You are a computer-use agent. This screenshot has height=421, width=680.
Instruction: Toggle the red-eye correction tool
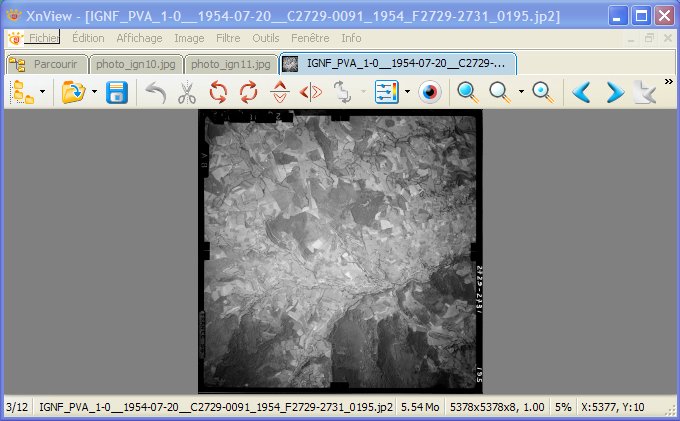coord(430,93)
